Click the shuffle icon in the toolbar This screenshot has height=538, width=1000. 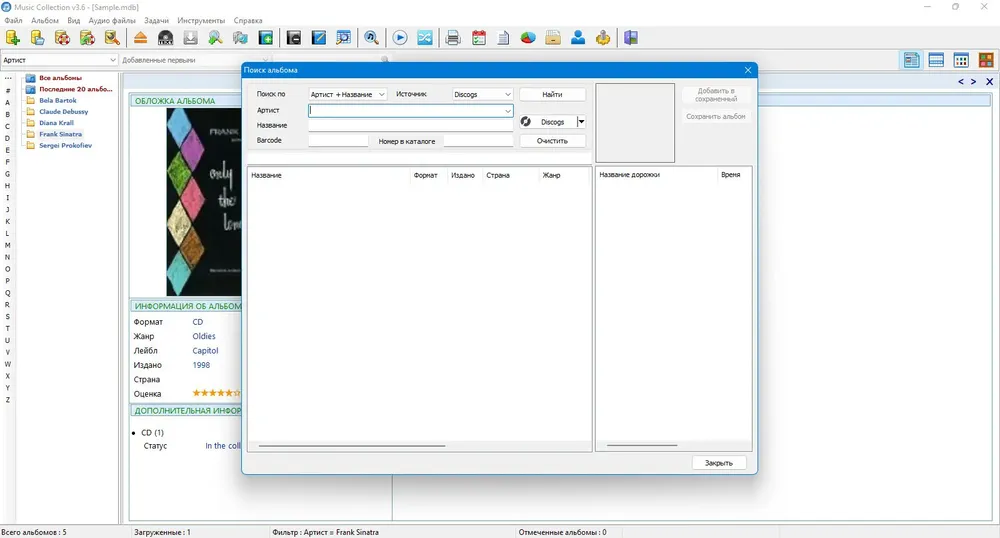pyautogui.click(x=425, y=38)
